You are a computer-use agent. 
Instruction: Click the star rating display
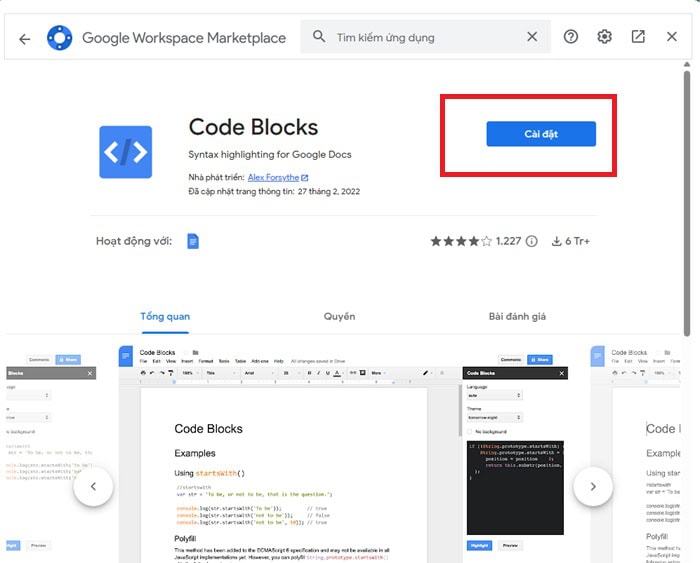[x=461, y=241]
